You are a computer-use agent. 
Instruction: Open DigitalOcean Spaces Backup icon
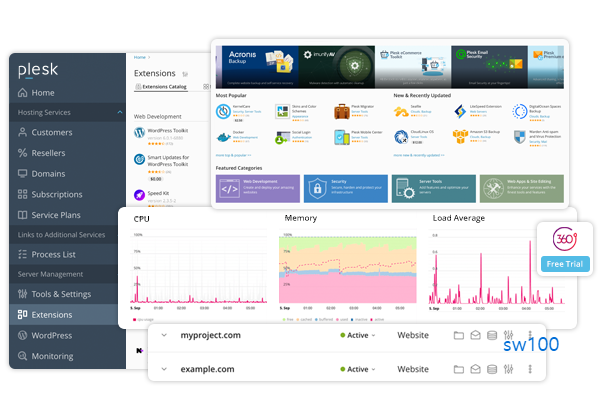point(520,111)
